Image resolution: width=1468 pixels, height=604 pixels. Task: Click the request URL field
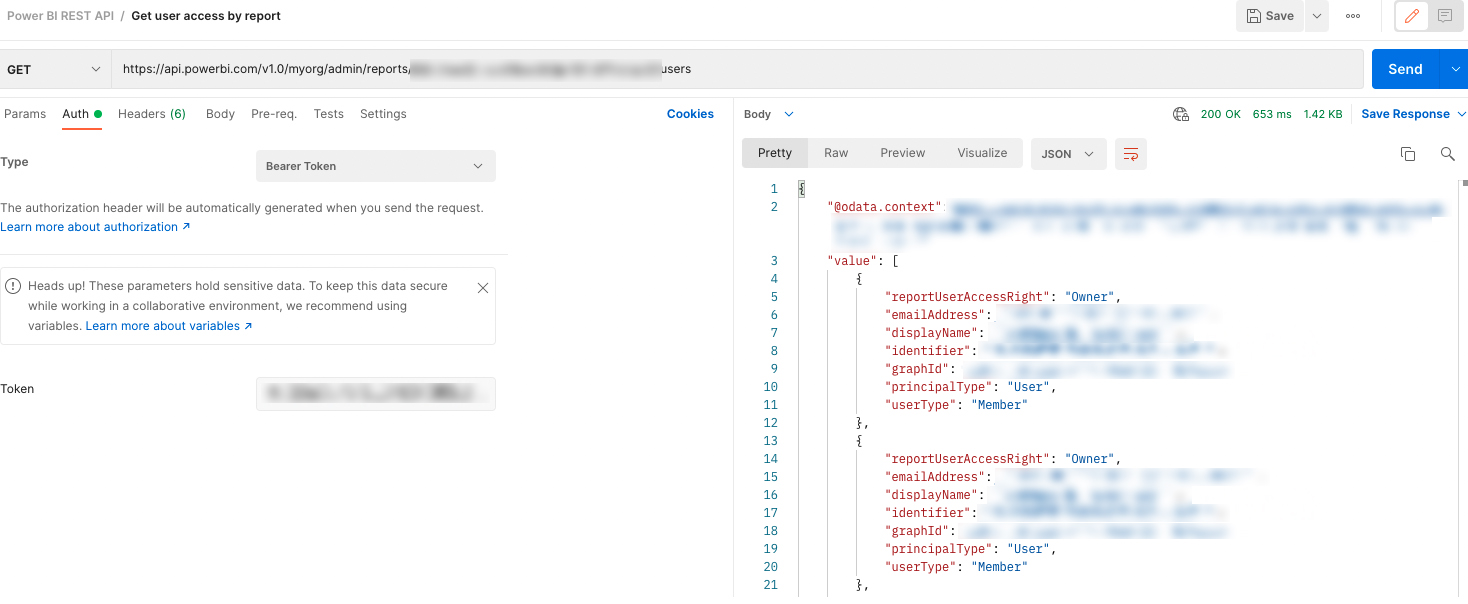coord(737,69)
